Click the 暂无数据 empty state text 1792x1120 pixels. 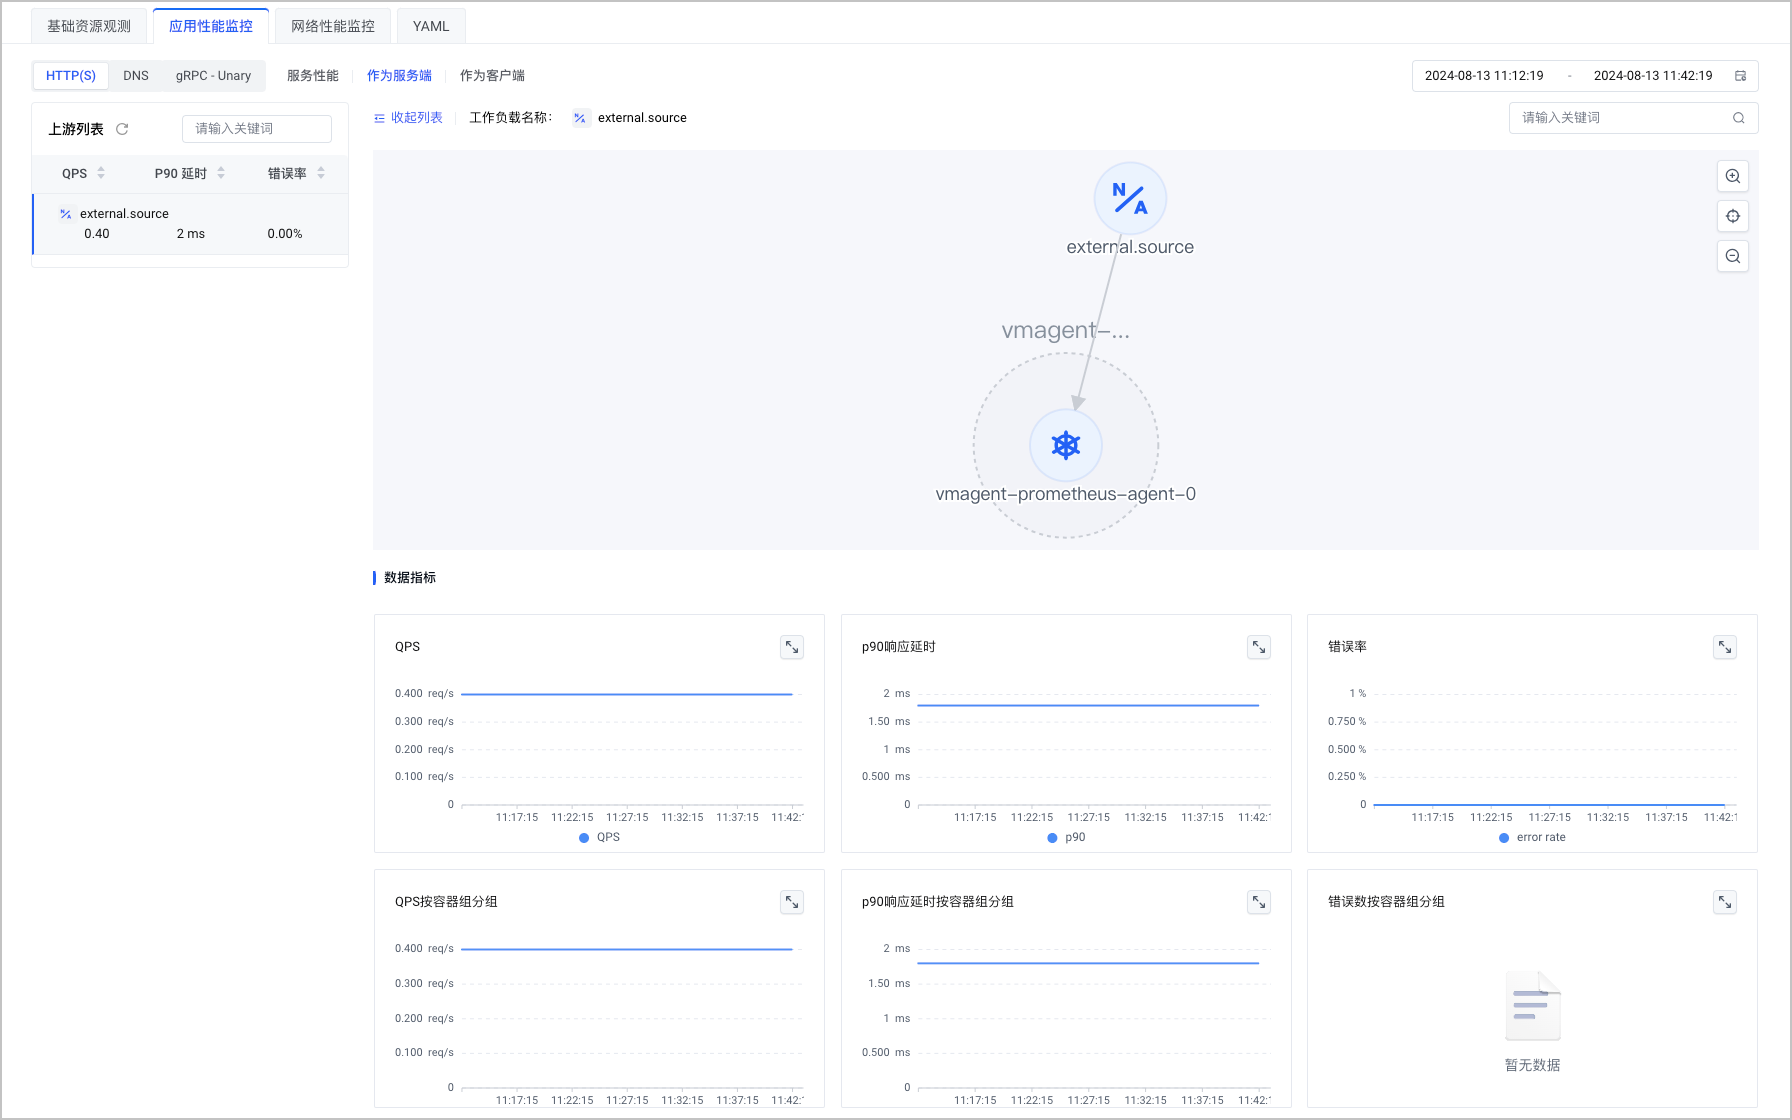[1533, 1066]
